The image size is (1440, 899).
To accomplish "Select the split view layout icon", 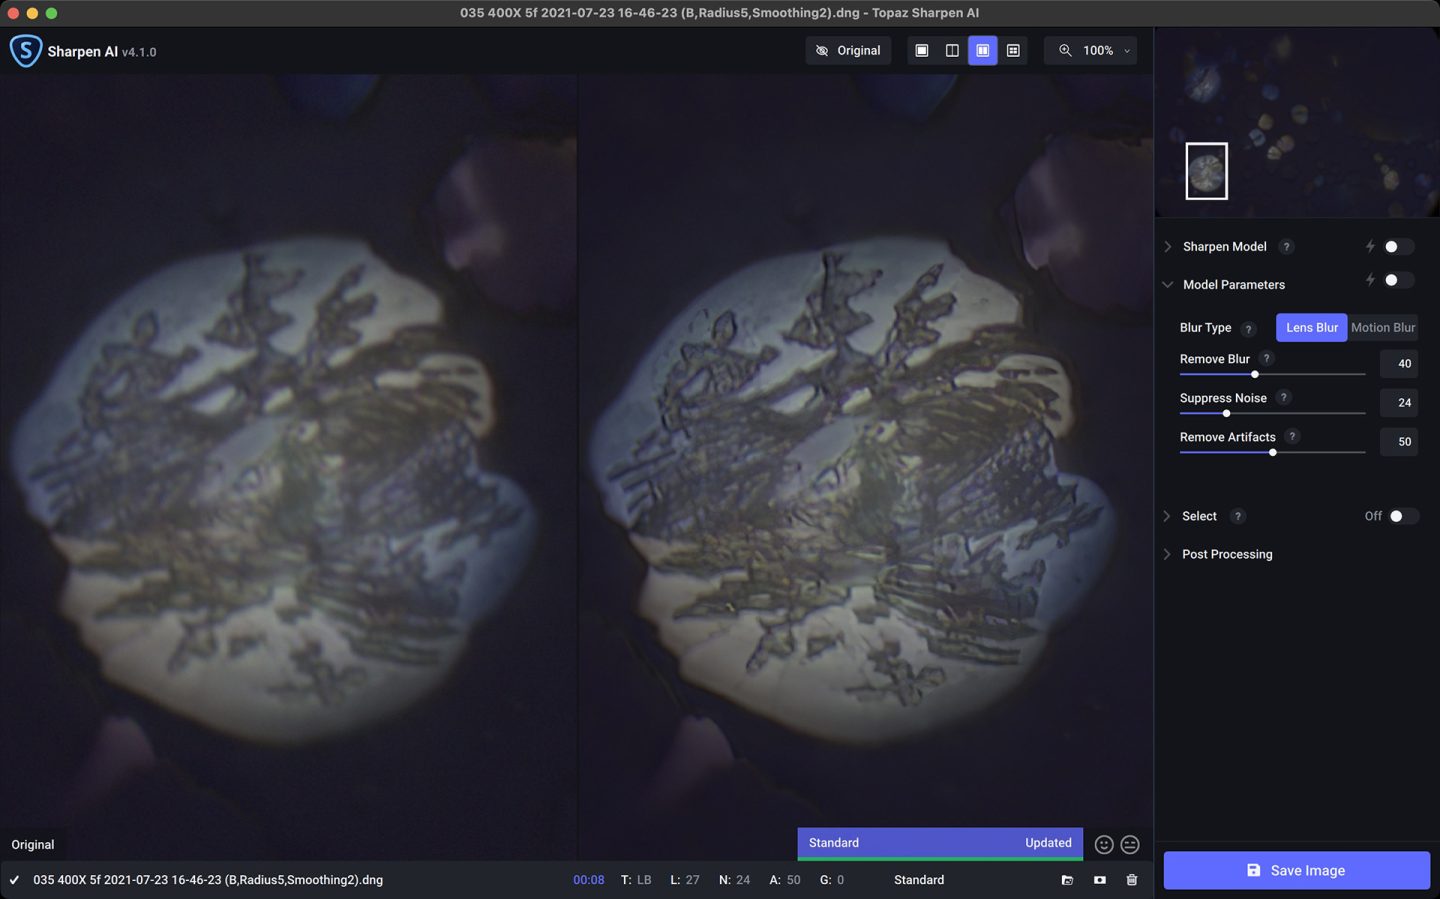I will coord(952,50).
